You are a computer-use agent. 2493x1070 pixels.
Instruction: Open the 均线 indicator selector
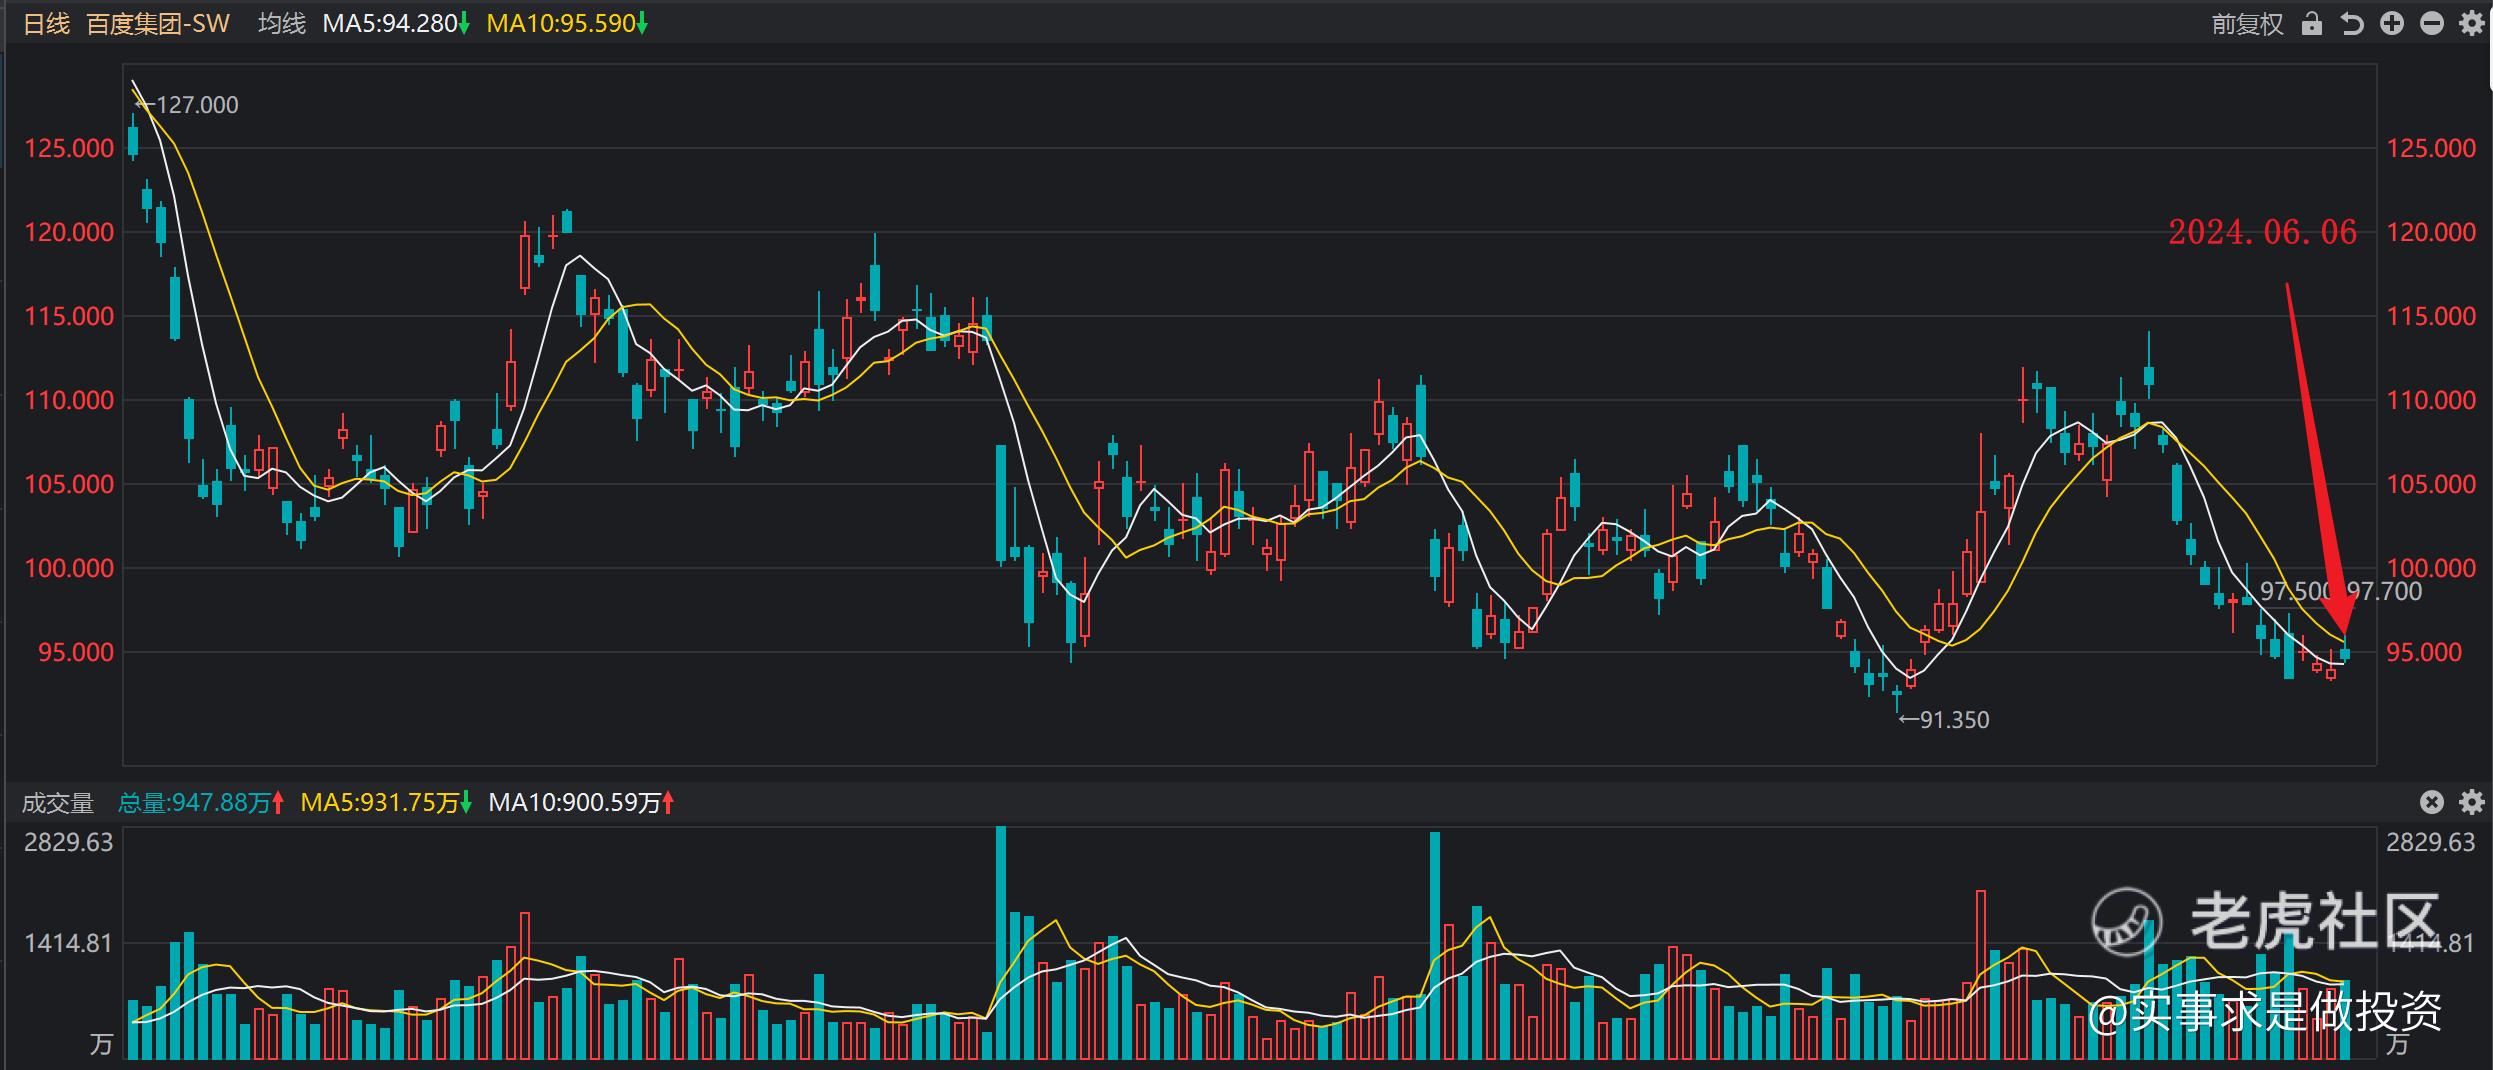[x=281, y=23]
